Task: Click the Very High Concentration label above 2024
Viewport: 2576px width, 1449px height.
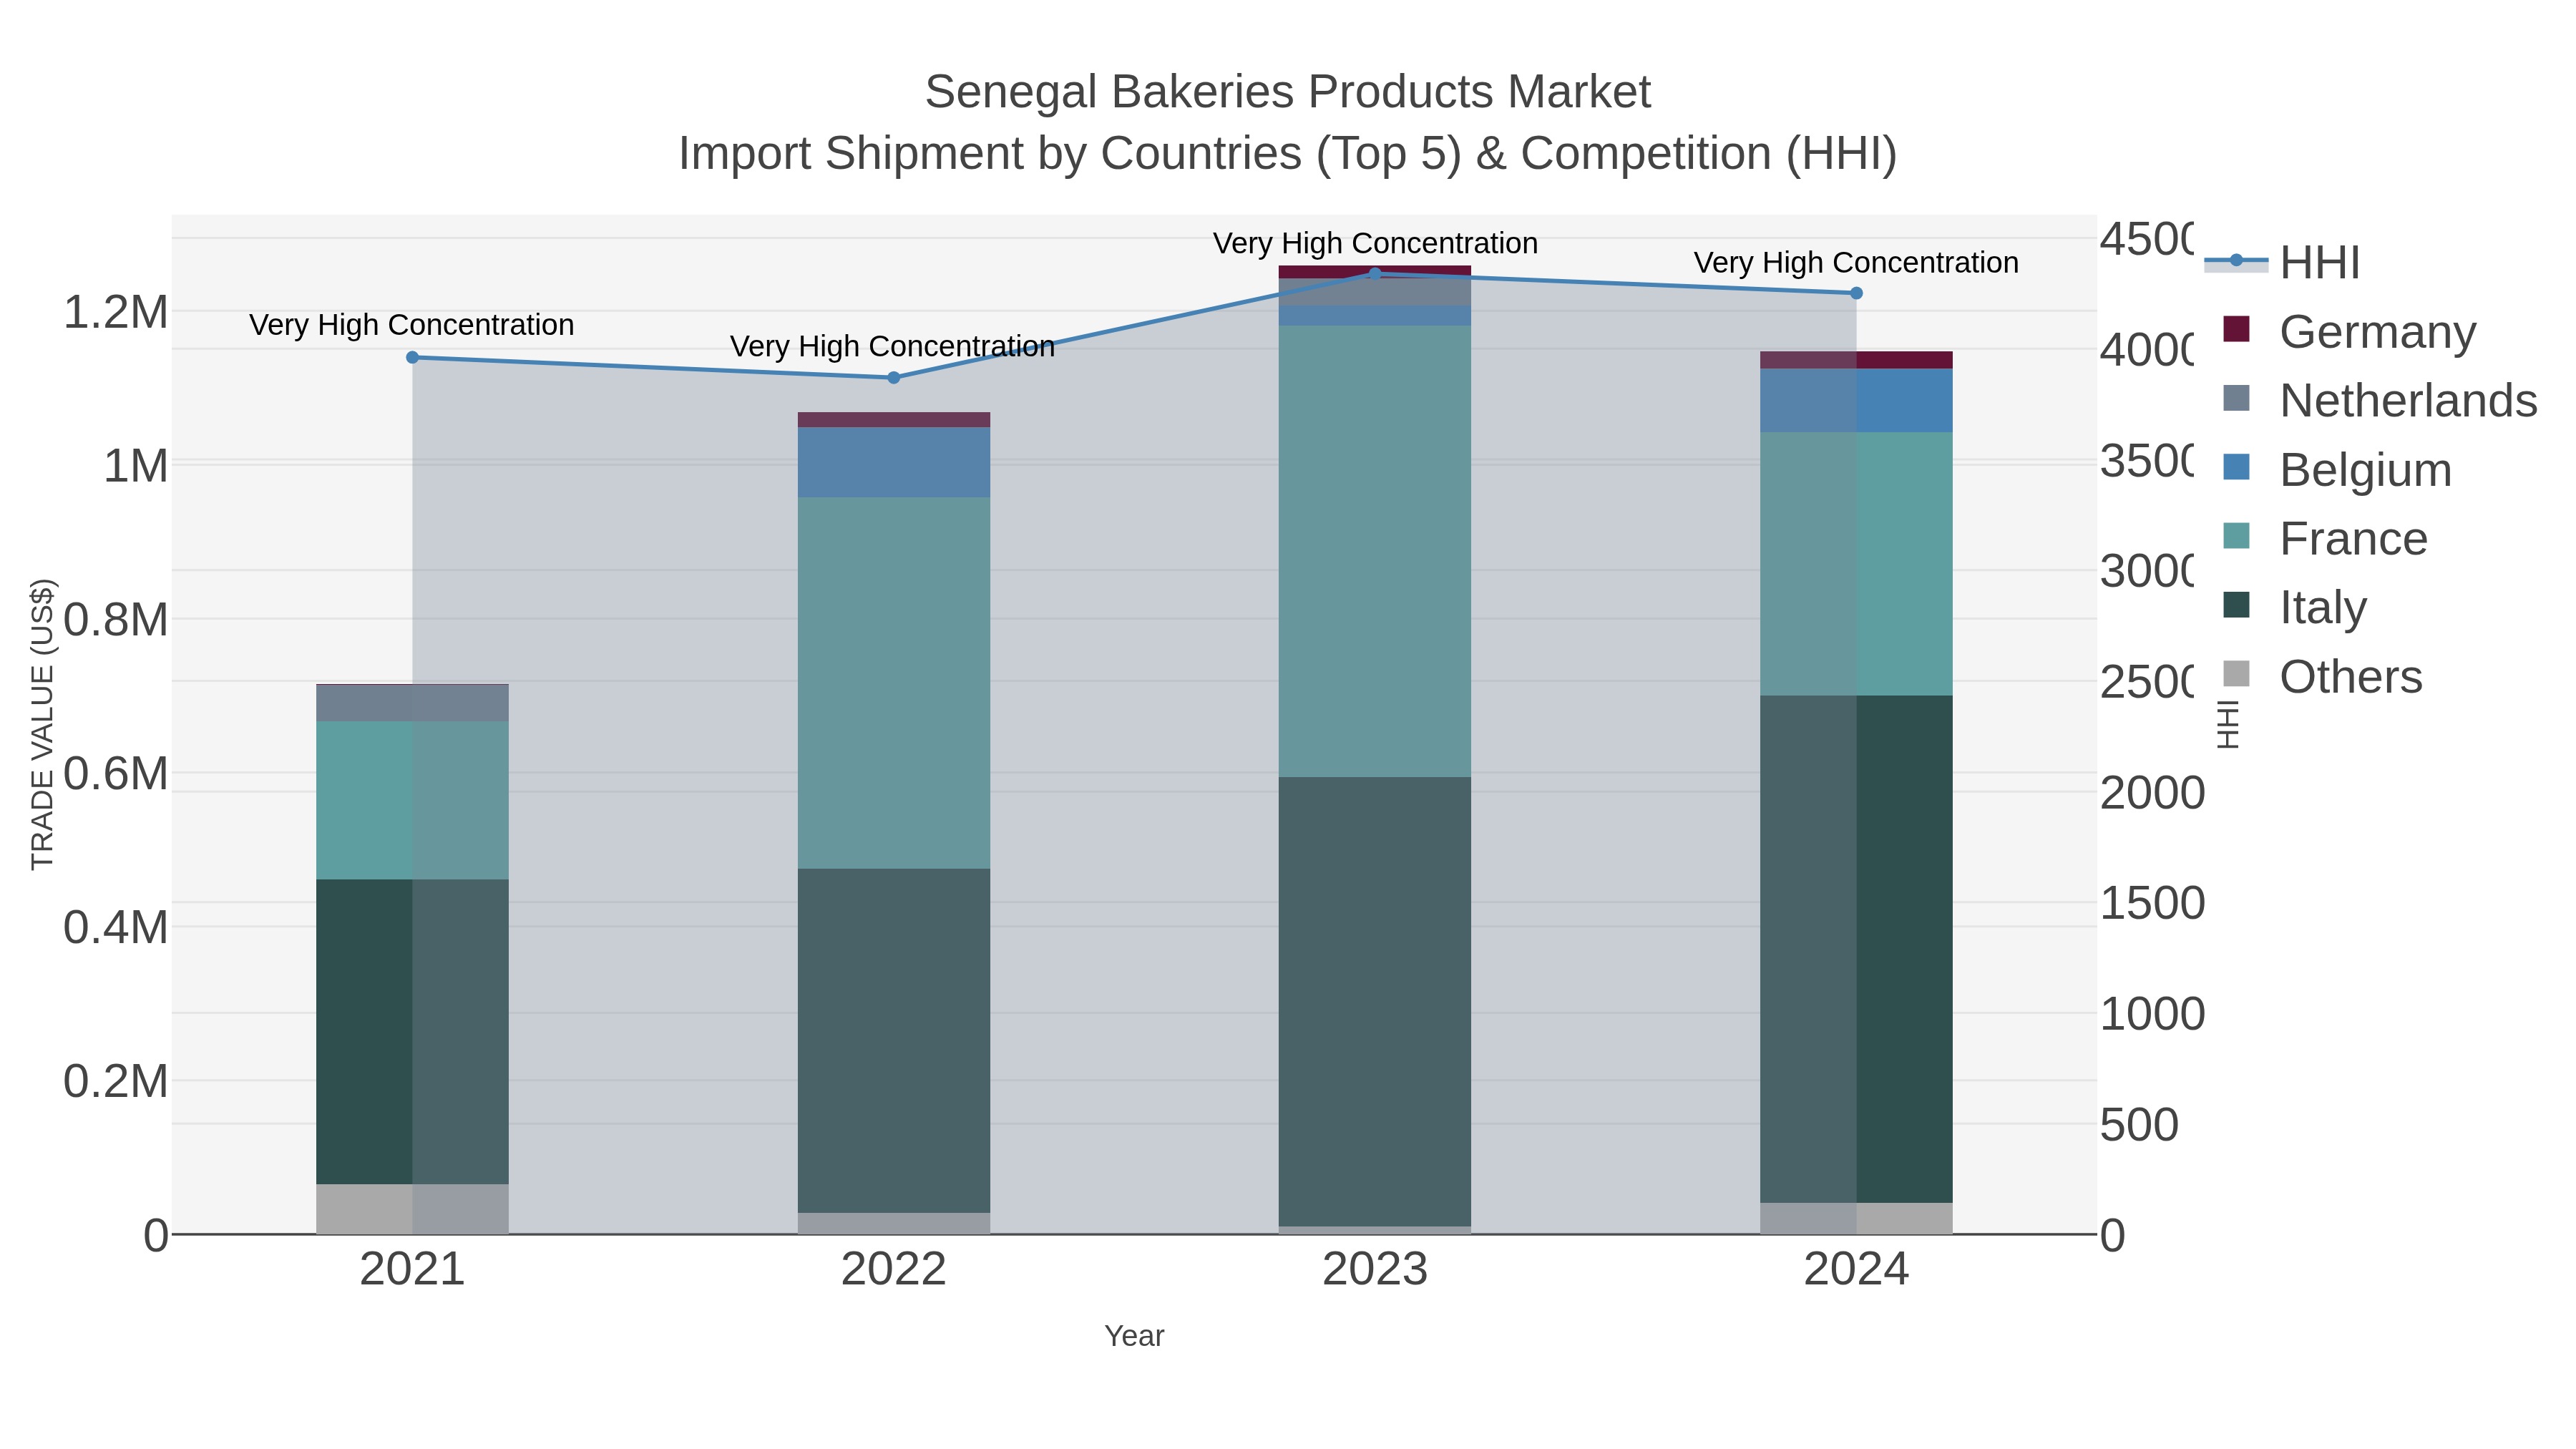Action: 1856,262
